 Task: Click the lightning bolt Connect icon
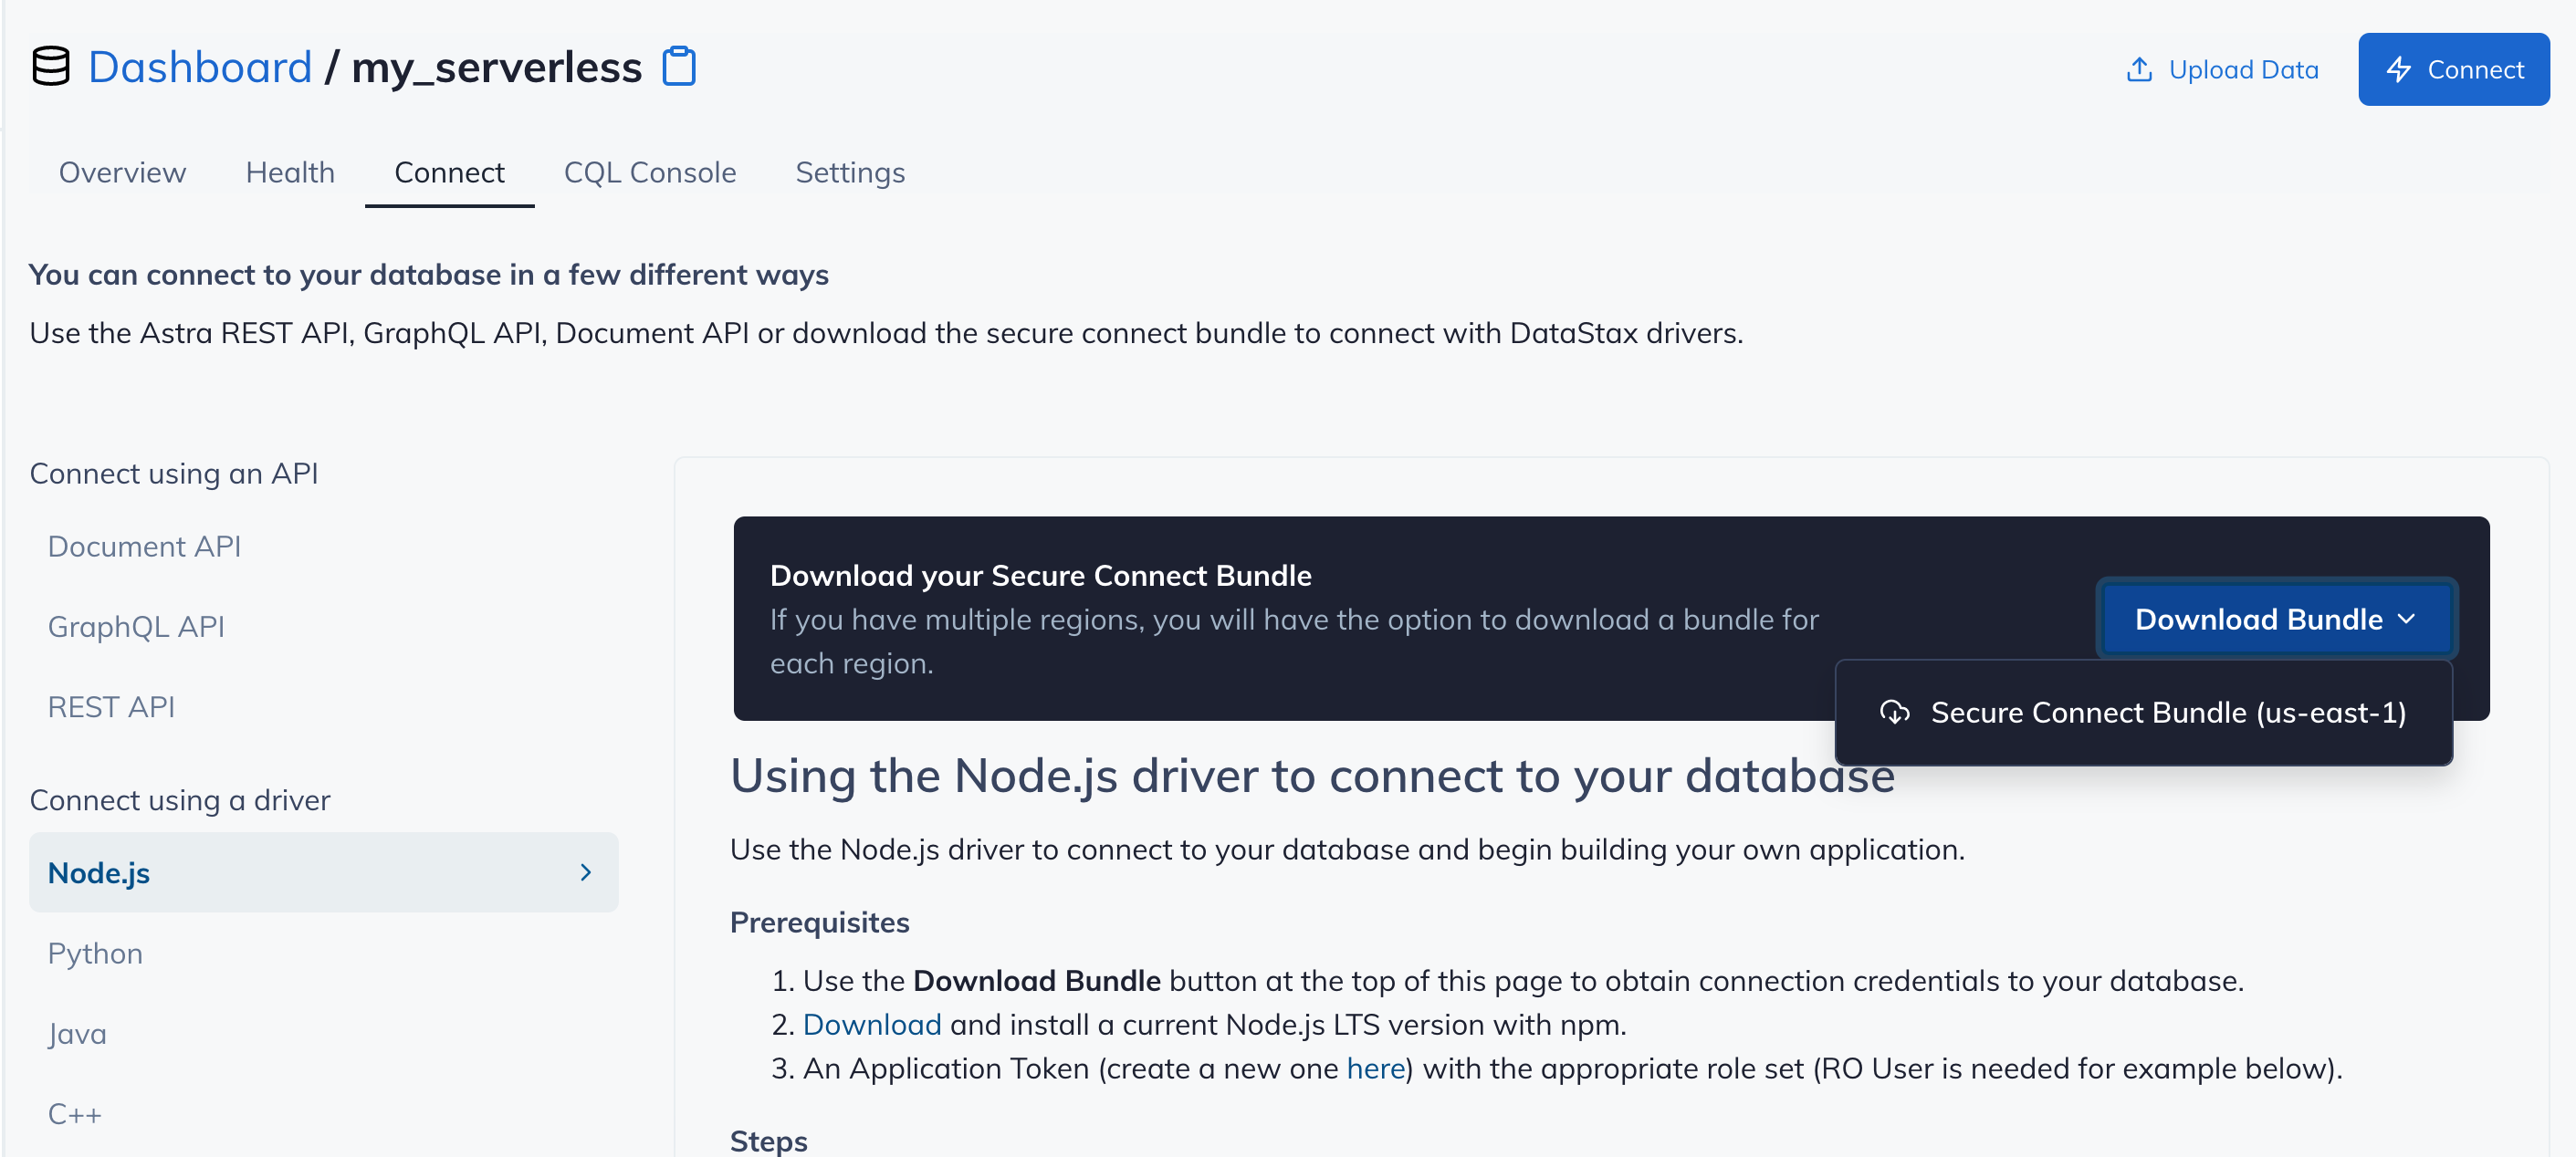coord(2399,69)
